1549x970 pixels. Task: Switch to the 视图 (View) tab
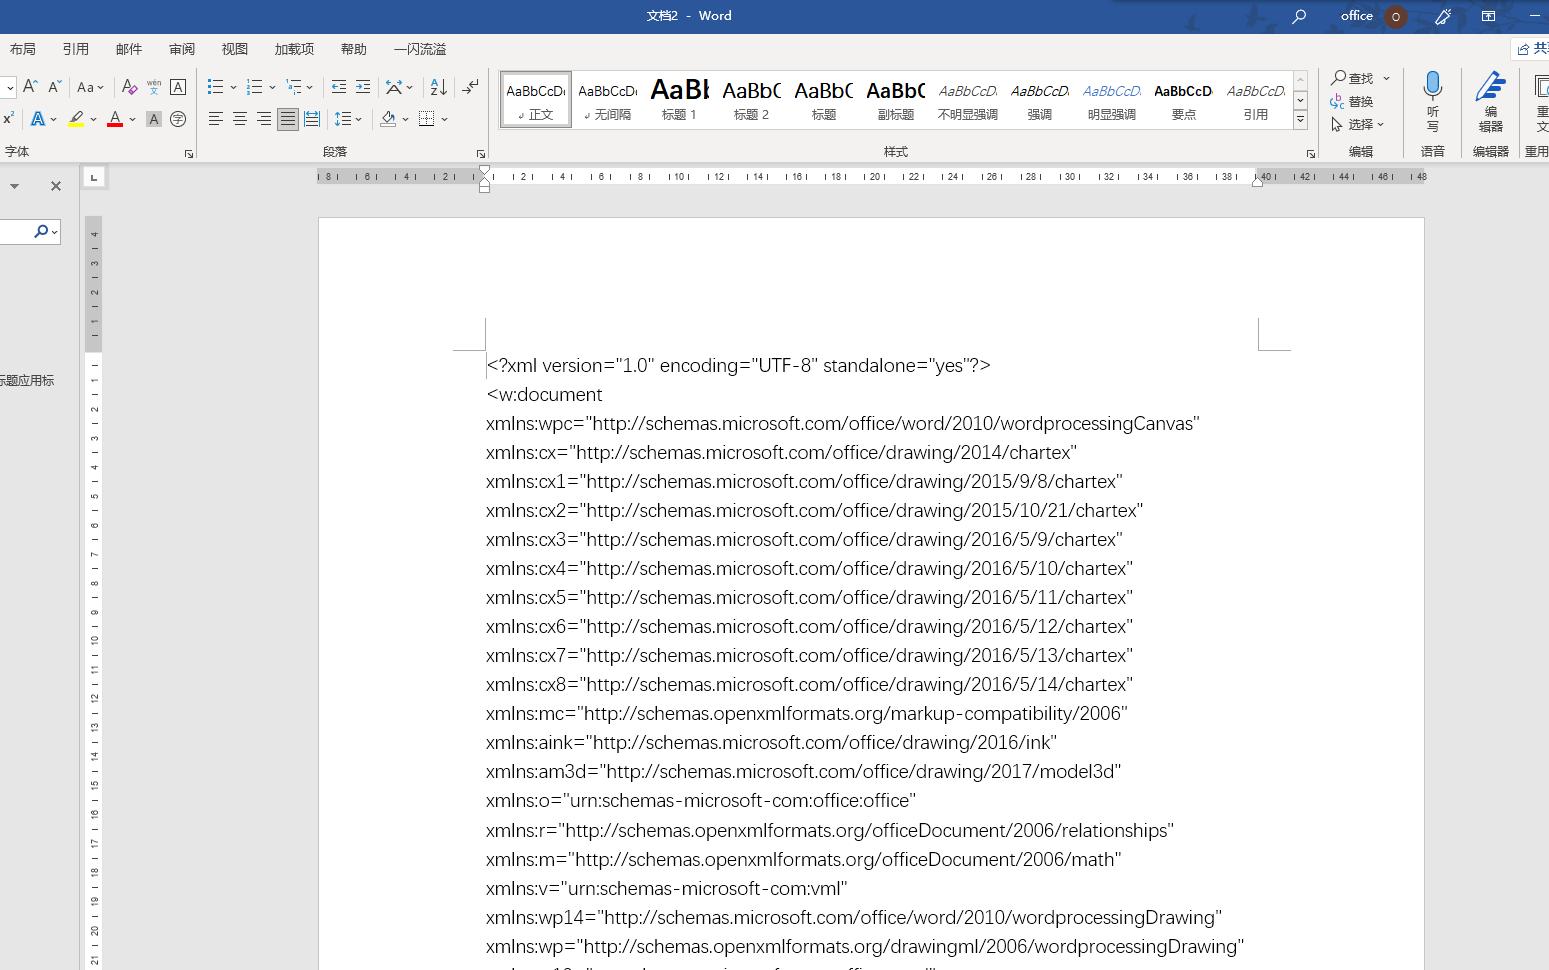click(x=235, y=49)
